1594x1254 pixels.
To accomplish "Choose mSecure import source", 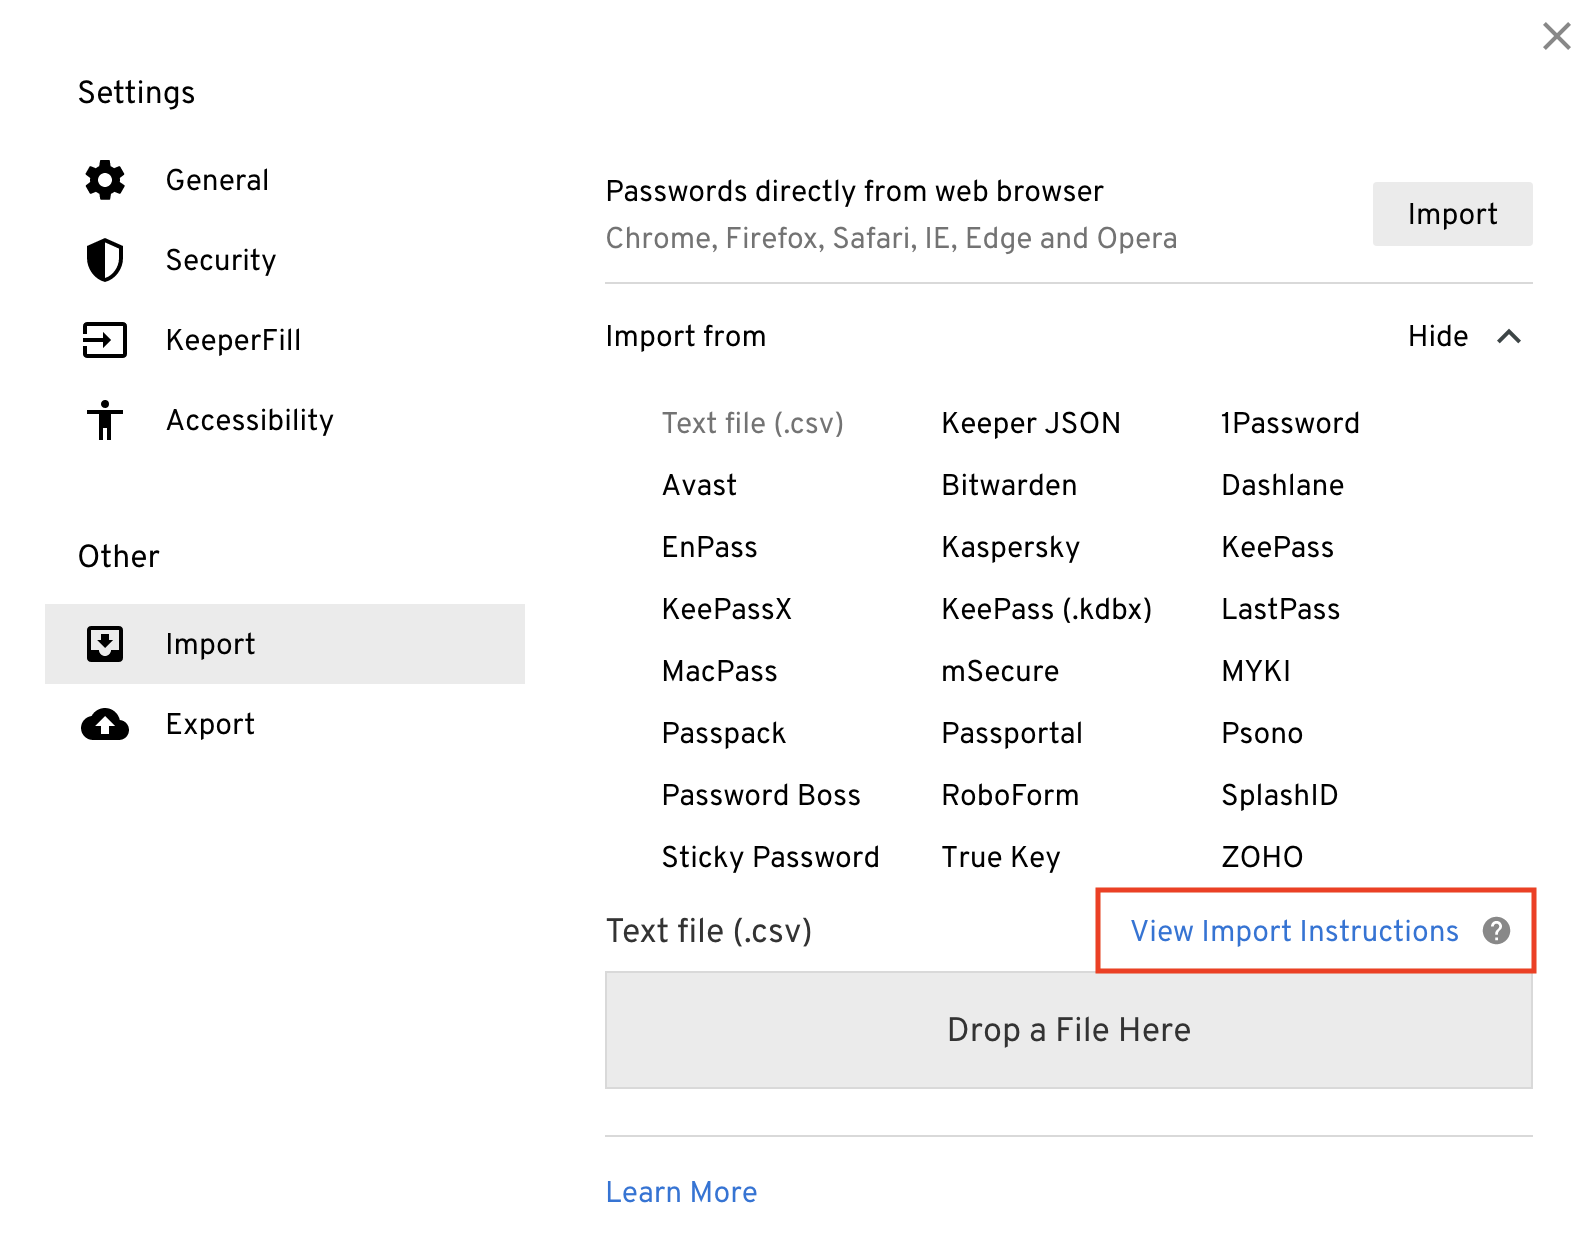I will (x=1000, y=671).
